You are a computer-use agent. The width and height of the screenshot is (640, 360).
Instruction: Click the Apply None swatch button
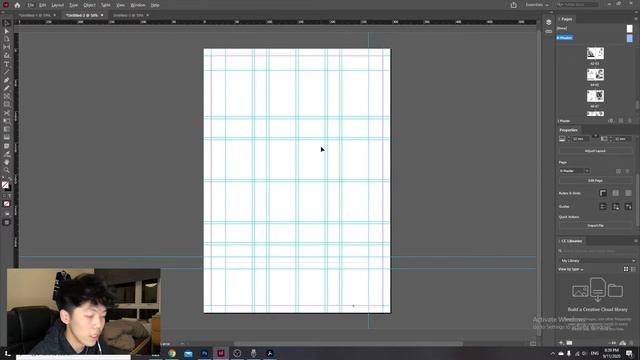pyautogui.click(x=7, y=204)
